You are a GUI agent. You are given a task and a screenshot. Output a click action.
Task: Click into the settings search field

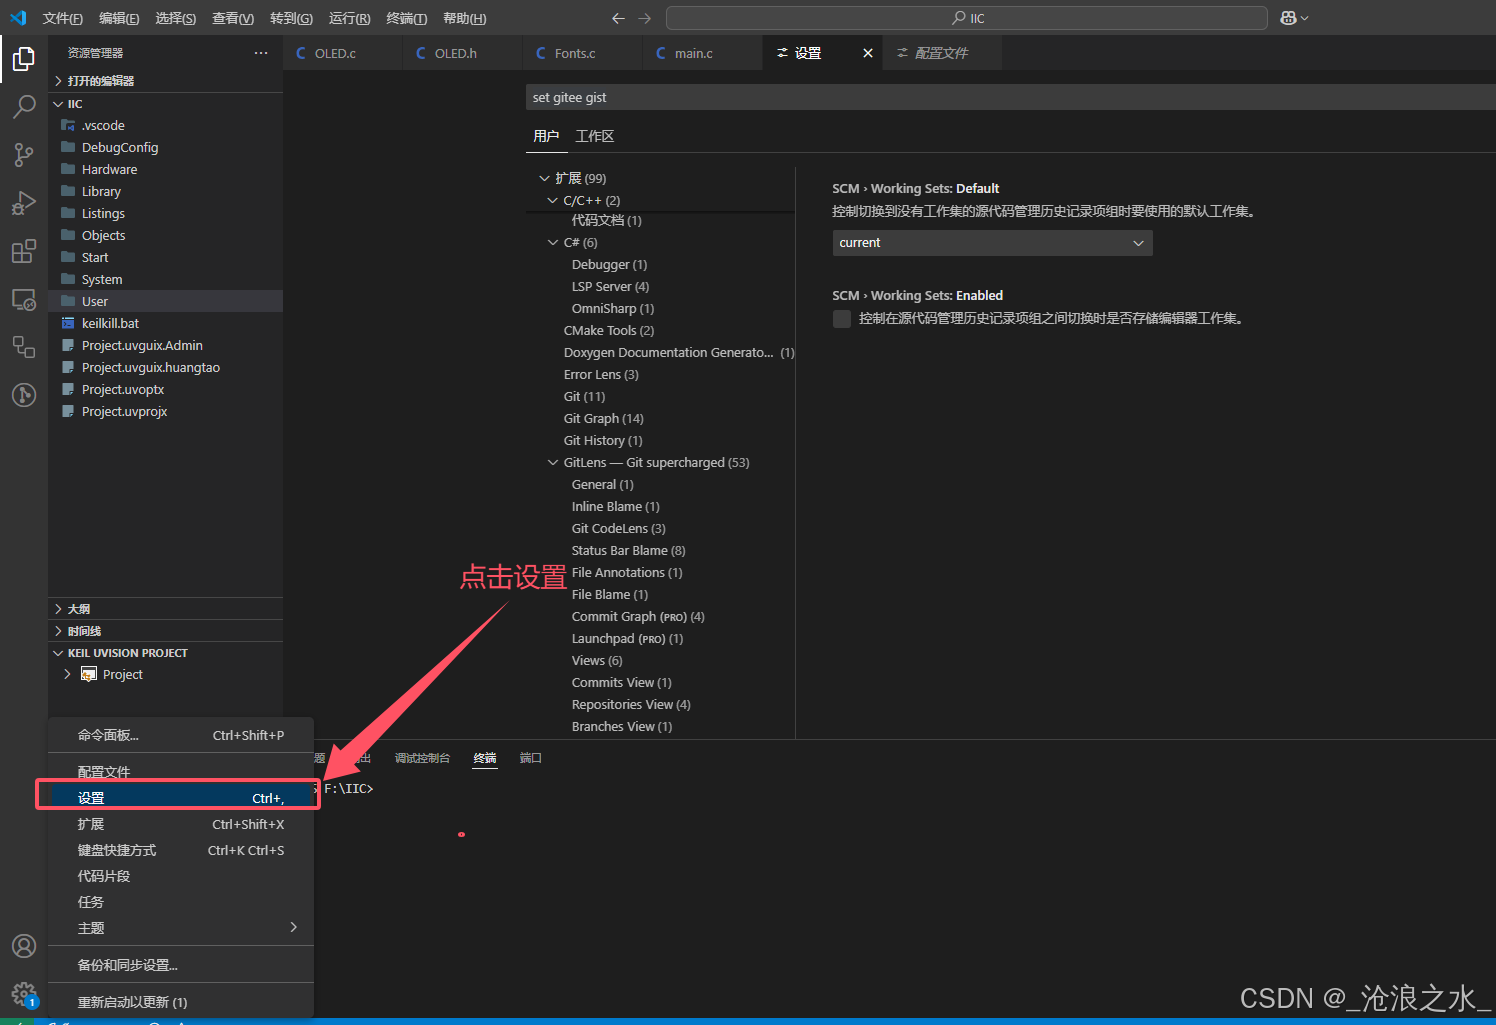pyautogui.click(x=1000, y=97)
